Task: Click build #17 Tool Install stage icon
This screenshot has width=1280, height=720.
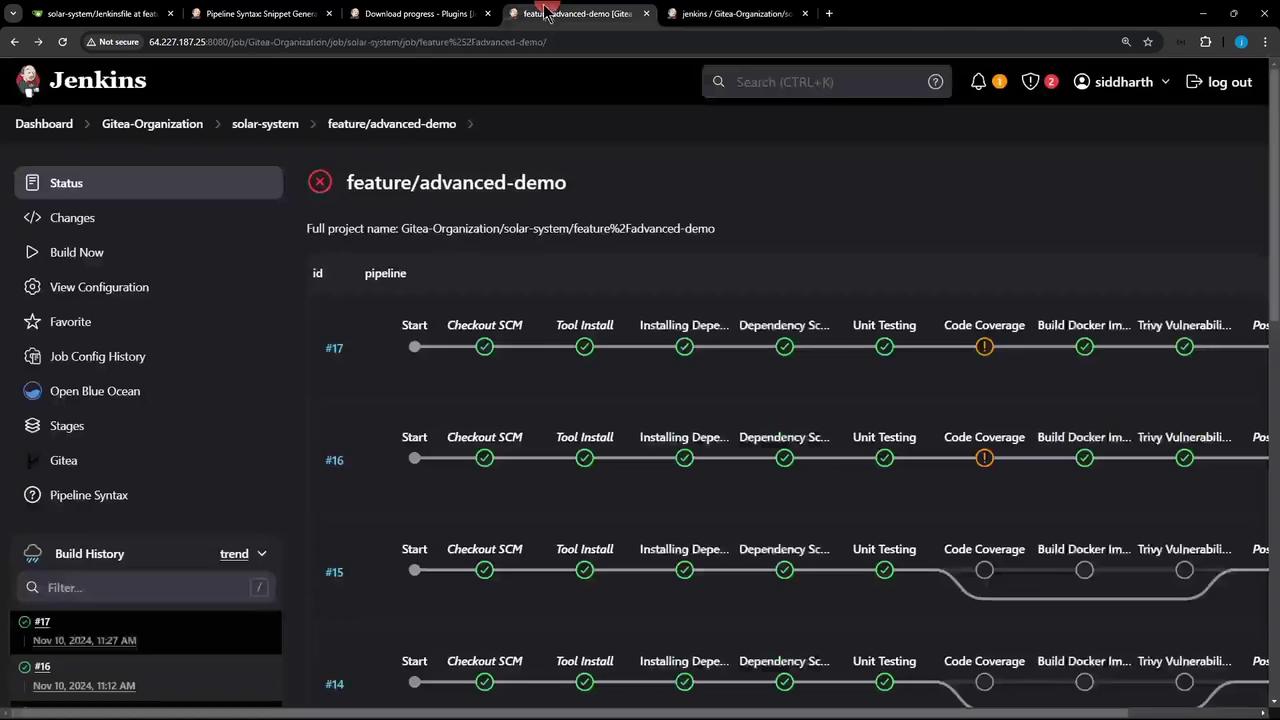Action: [584, 347]
